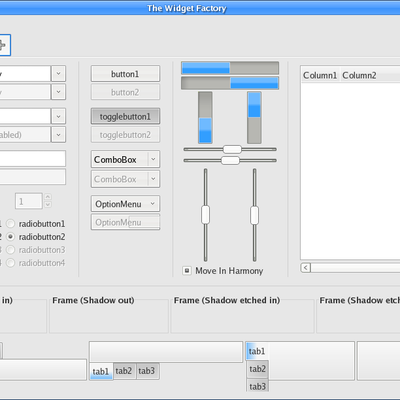Open the disabled ComboBox dropdown
Viewport: 400px width, 400px height.
(125, 179)
